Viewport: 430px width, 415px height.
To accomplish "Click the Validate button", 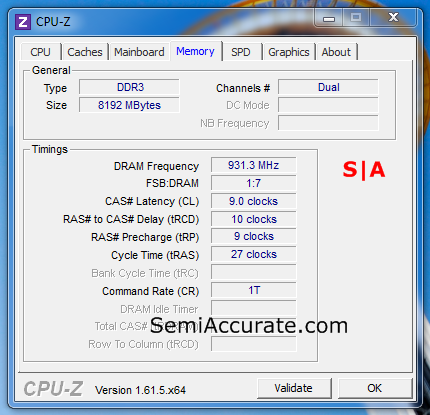I will [294, 388].
